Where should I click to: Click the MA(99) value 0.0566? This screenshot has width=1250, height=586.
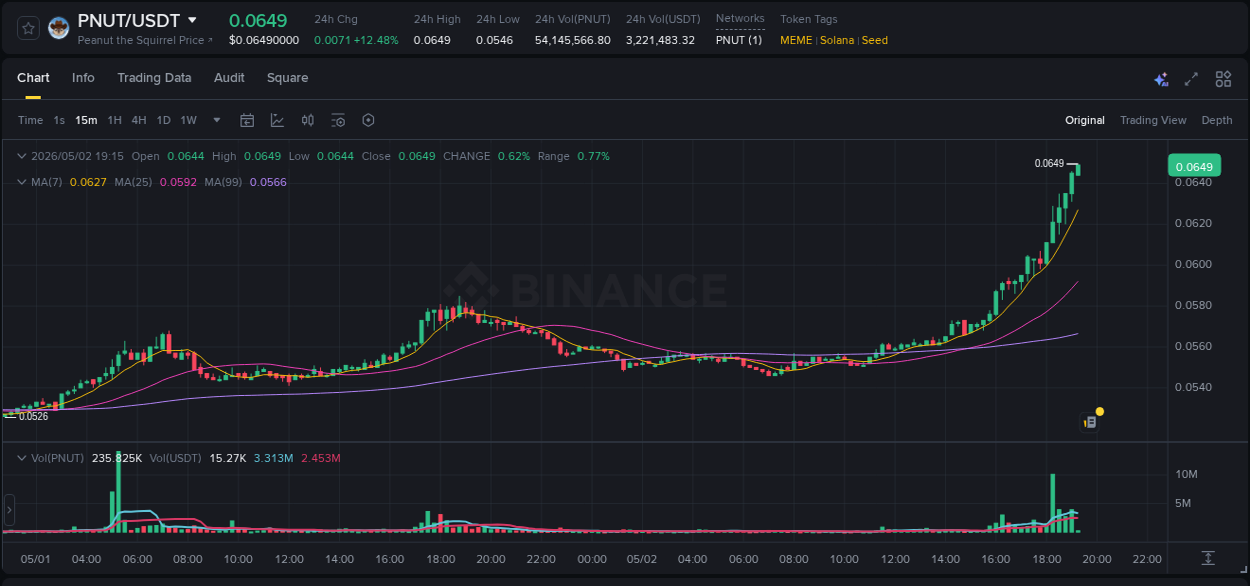click(x=268, y=182)
